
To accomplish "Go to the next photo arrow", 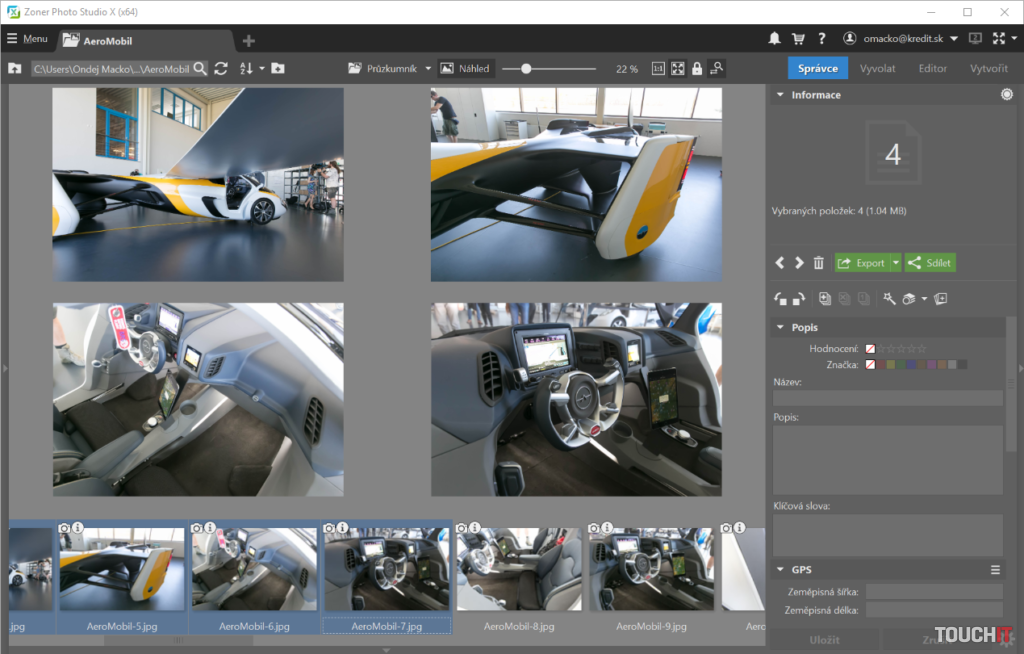I will pyautogui.click(x=799, y=263).
